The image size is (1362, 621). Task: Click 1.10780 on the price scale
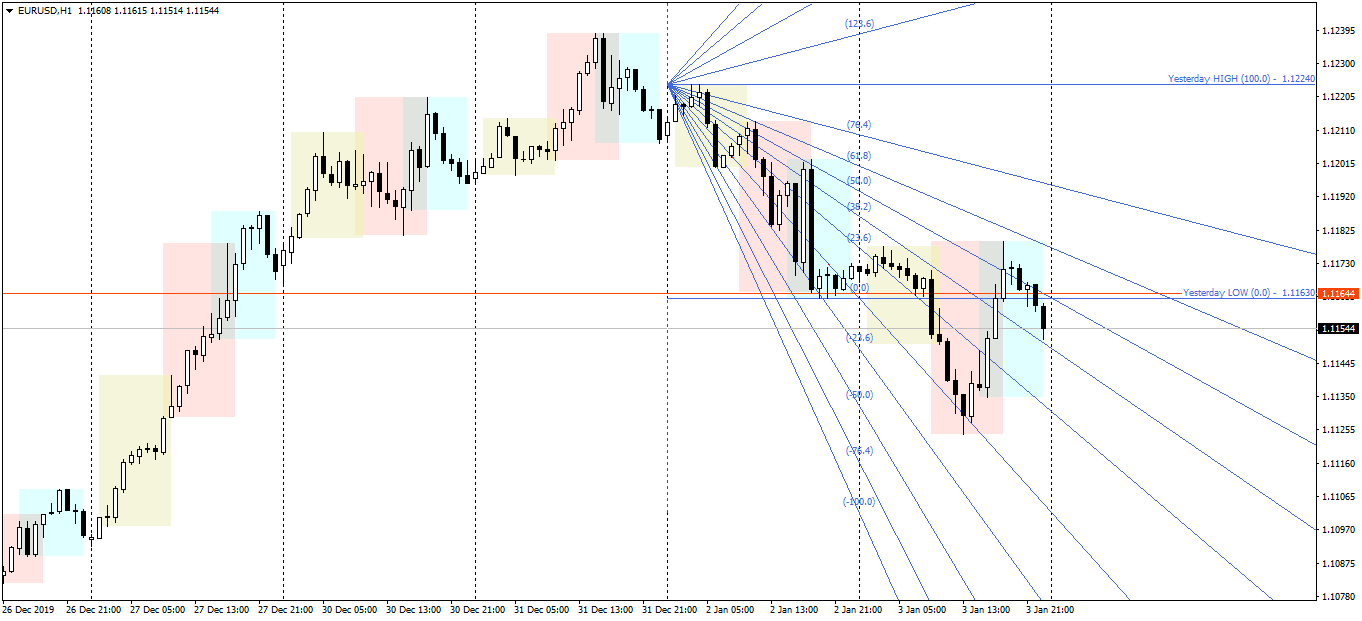pyautogui.click(x=1337, y=597)
